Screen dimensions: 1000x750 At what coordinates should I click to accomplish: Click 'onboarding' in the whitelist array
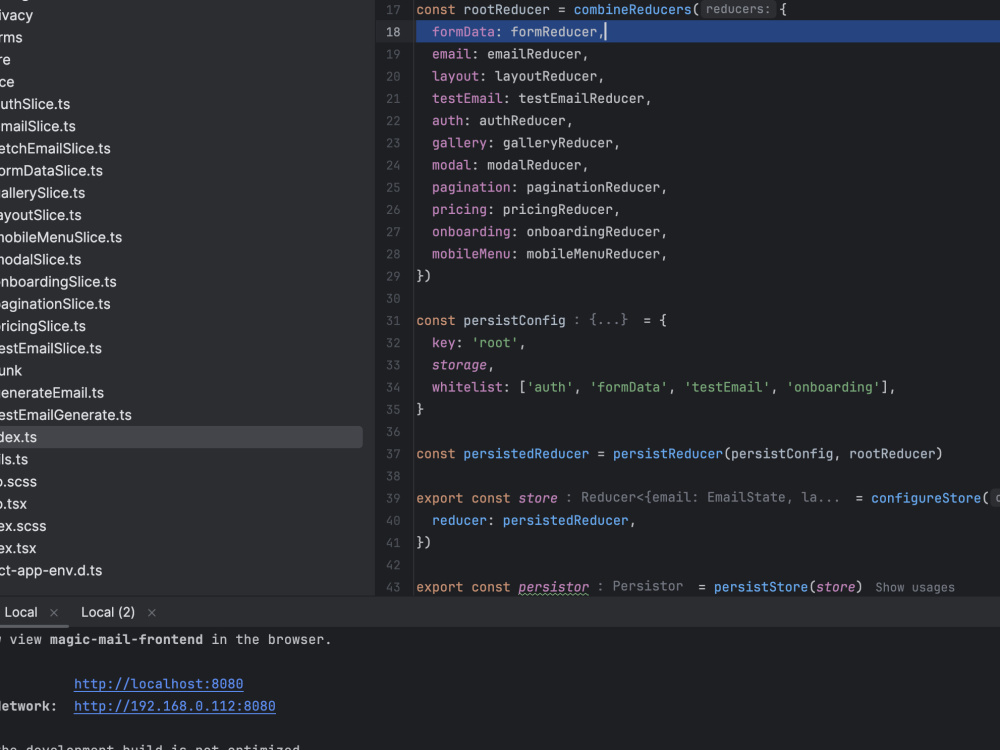(x=833, y=387)
